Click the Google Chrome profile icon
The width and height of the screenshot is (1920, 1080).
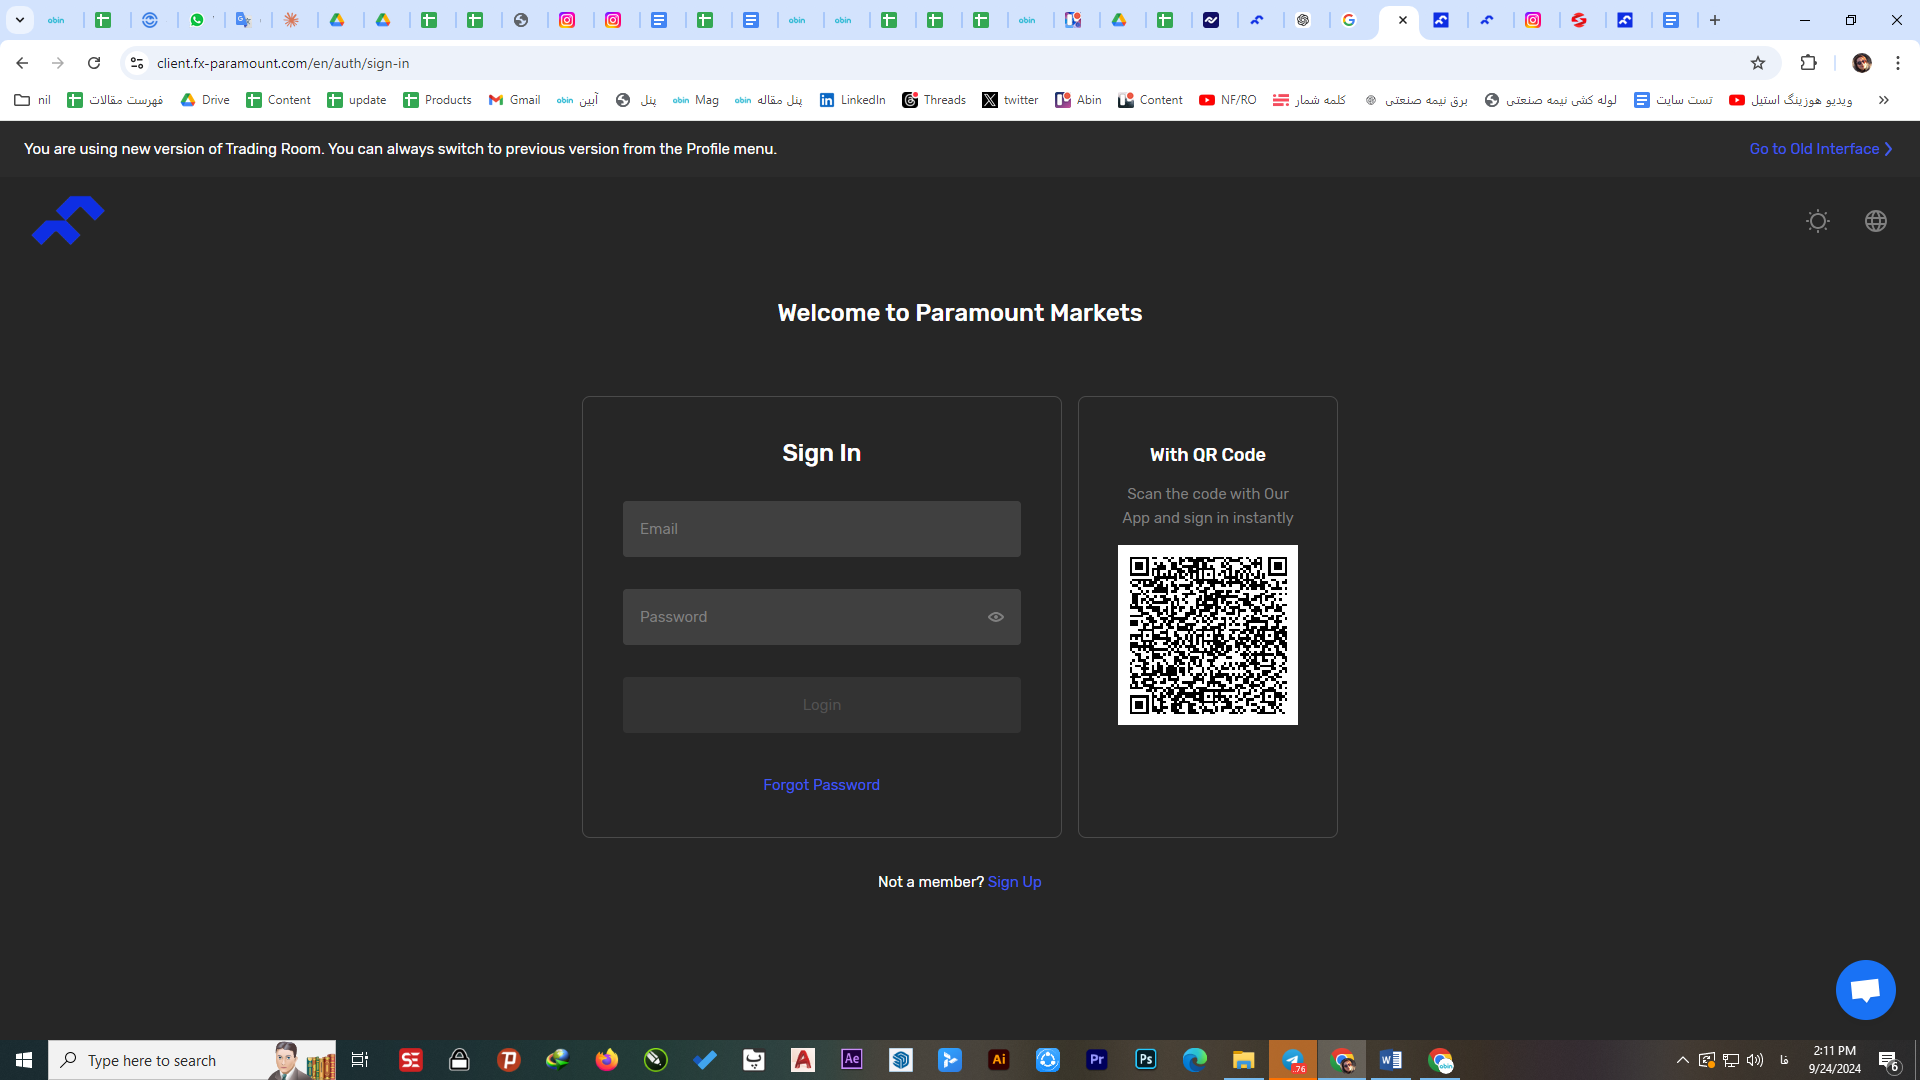[x=1861, y=62]
